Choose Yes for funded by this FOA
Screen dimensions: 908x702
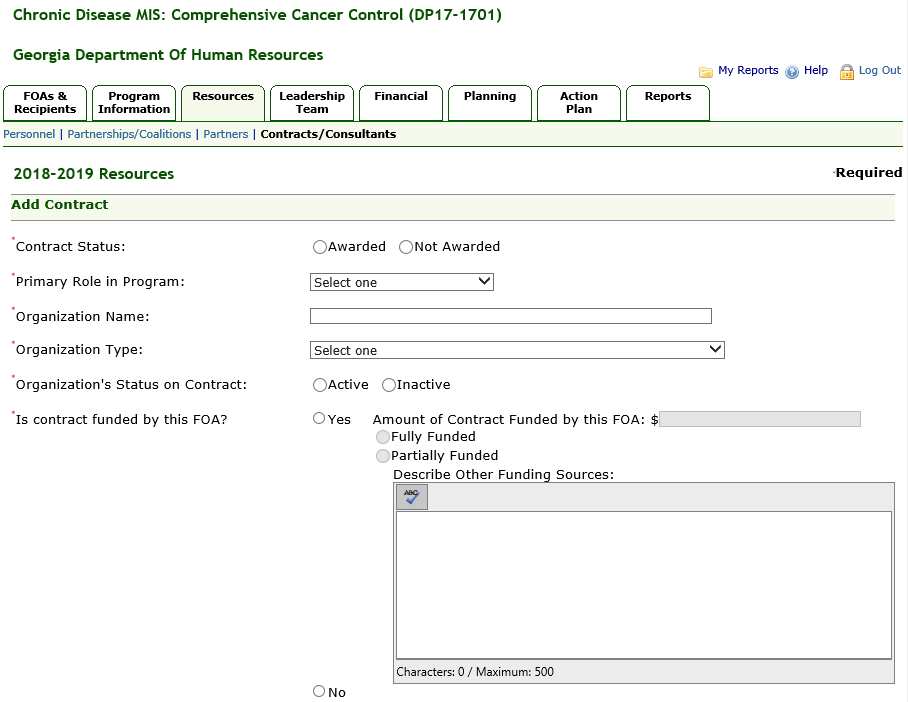point(320,419)
